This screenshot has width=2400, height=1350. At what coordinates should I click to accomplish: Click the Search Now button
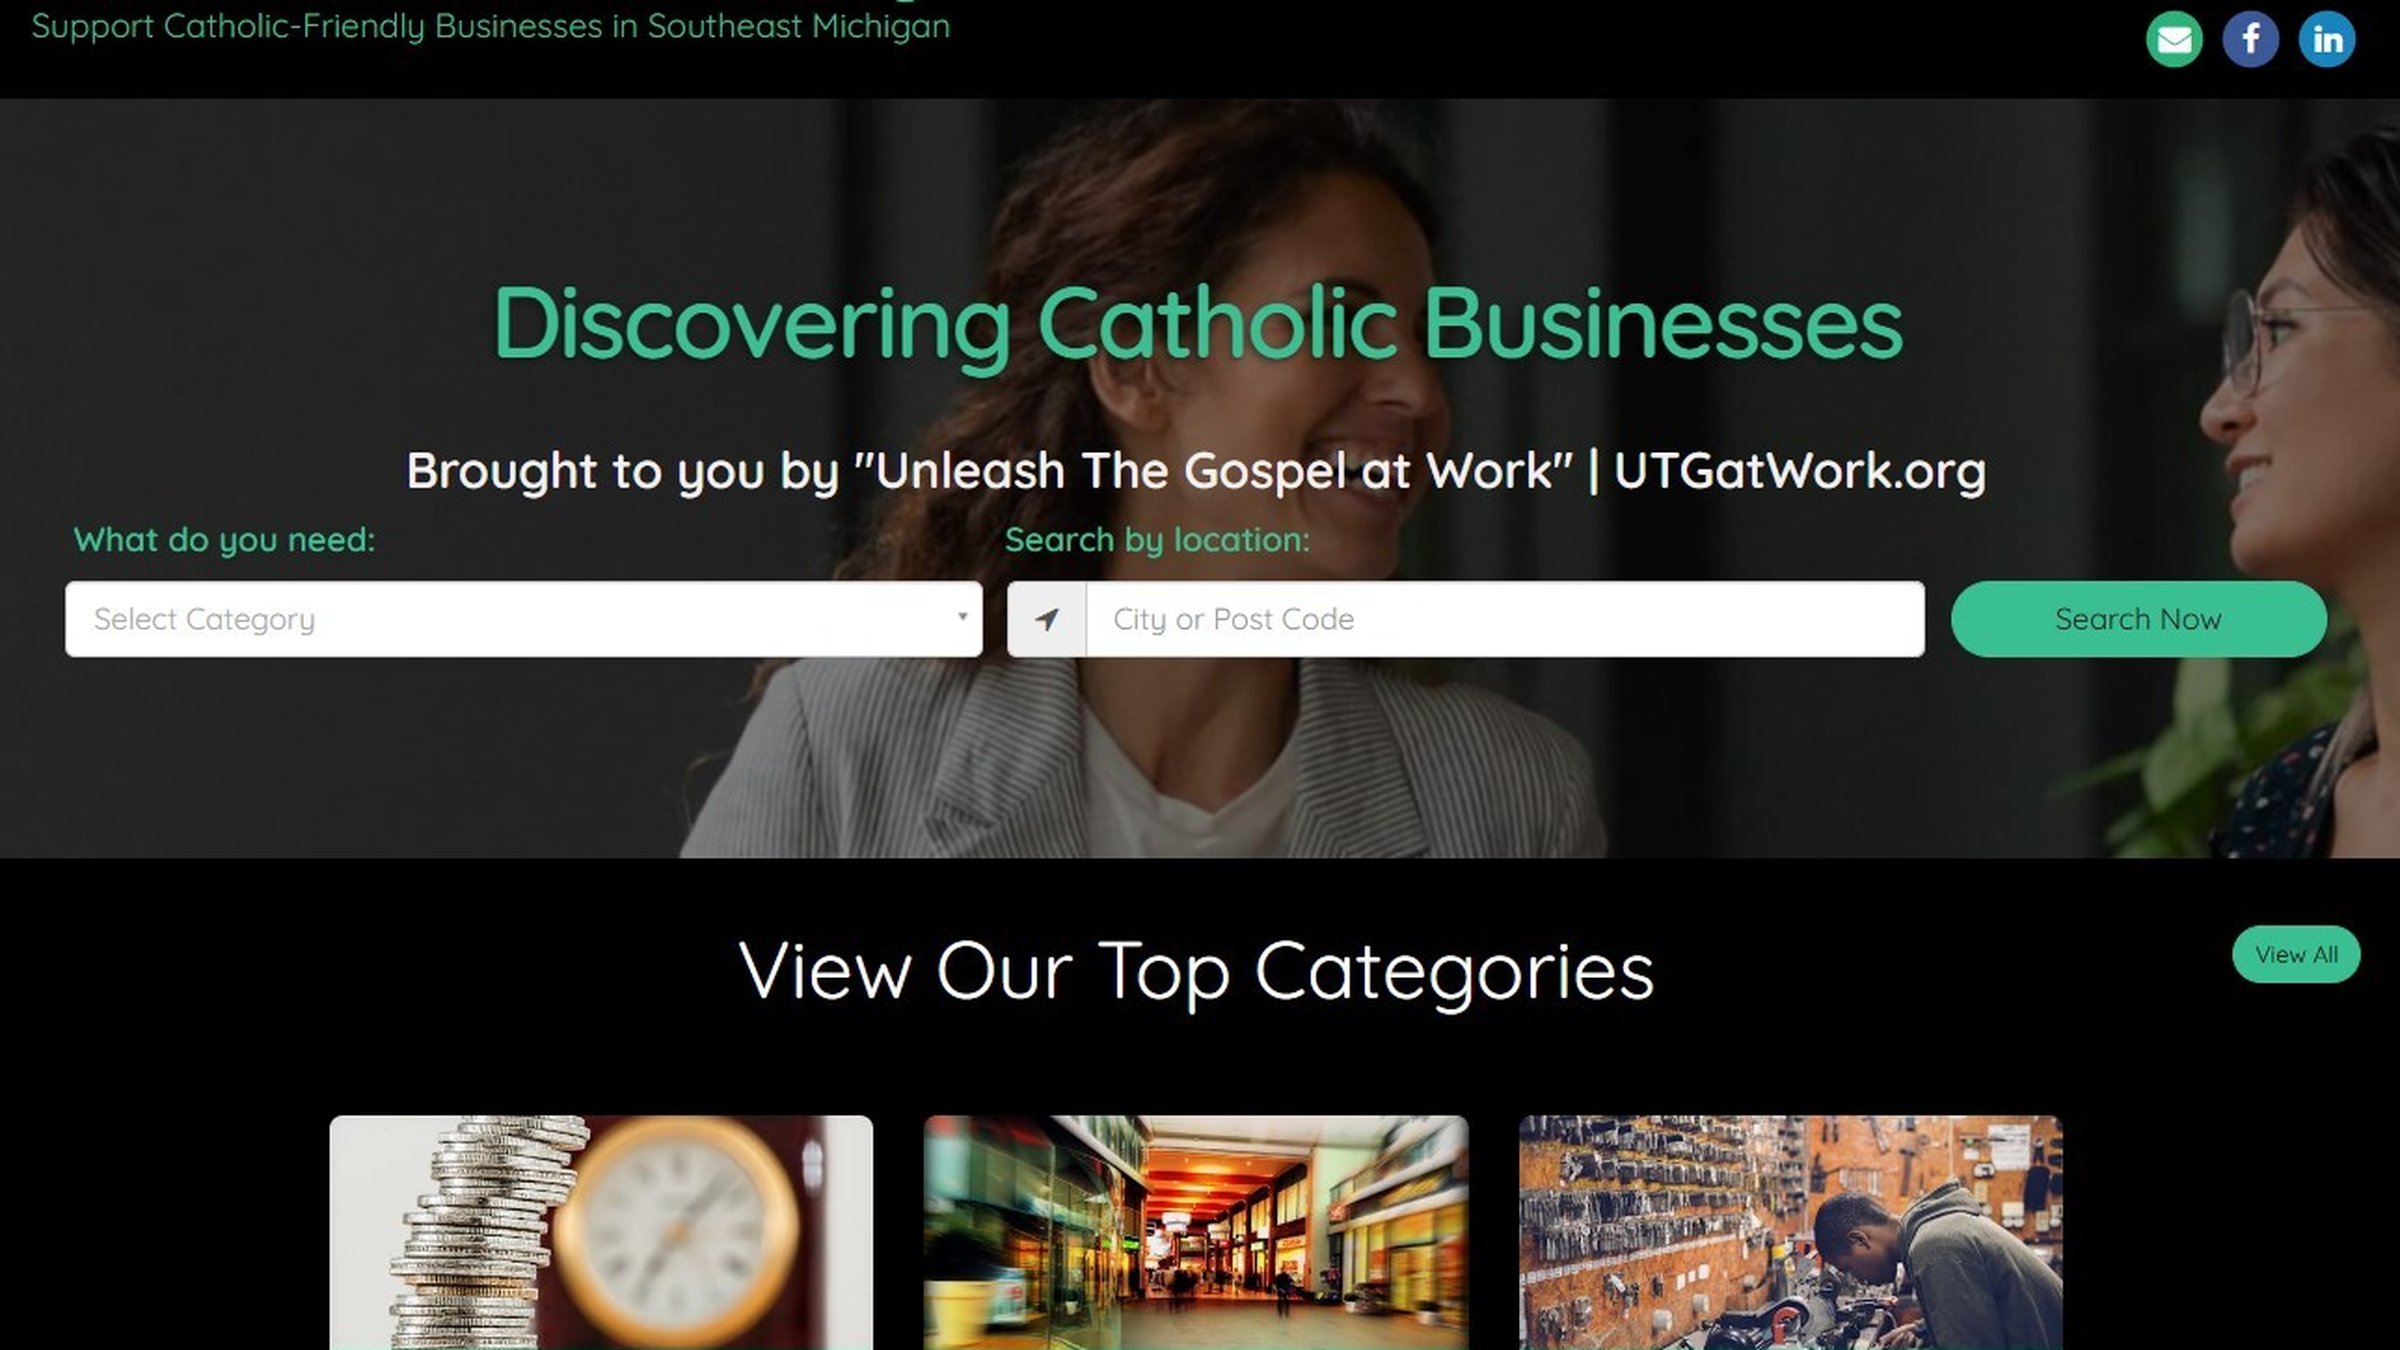coord(2138,619)
